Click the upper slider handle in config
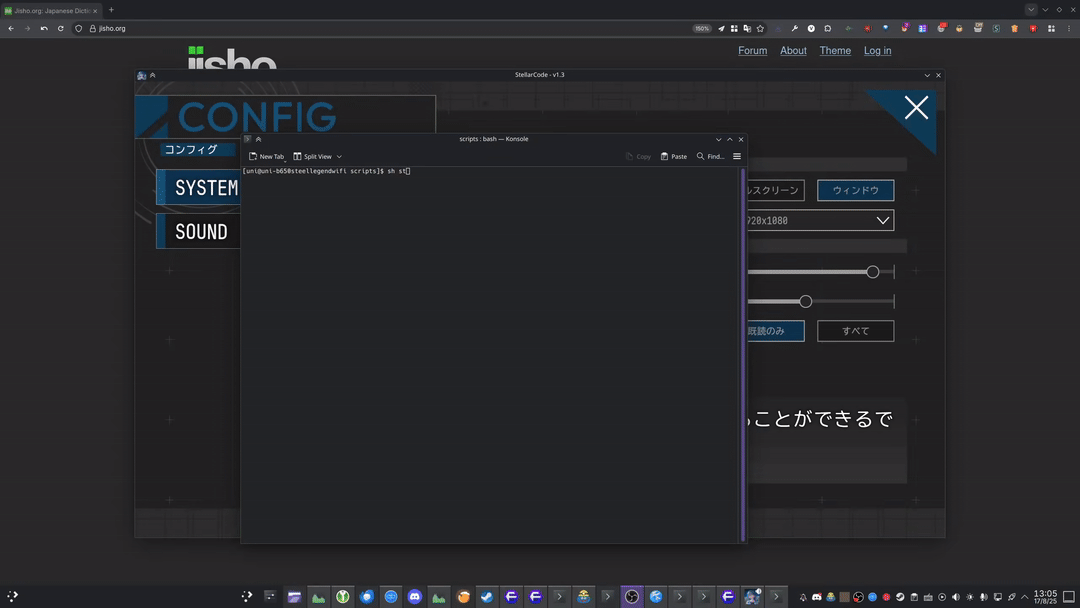The width and height of the screenshot is (1080, 608). point(872,271)
